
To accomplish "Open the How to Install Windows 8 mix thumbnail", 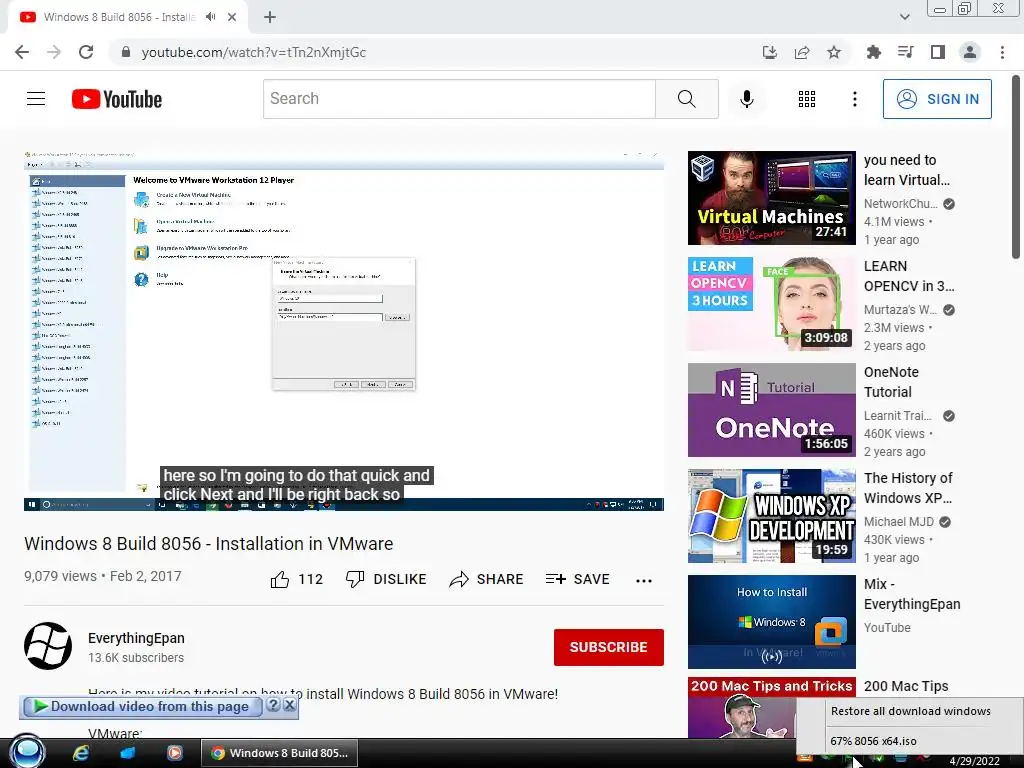I will click(771, 622).
